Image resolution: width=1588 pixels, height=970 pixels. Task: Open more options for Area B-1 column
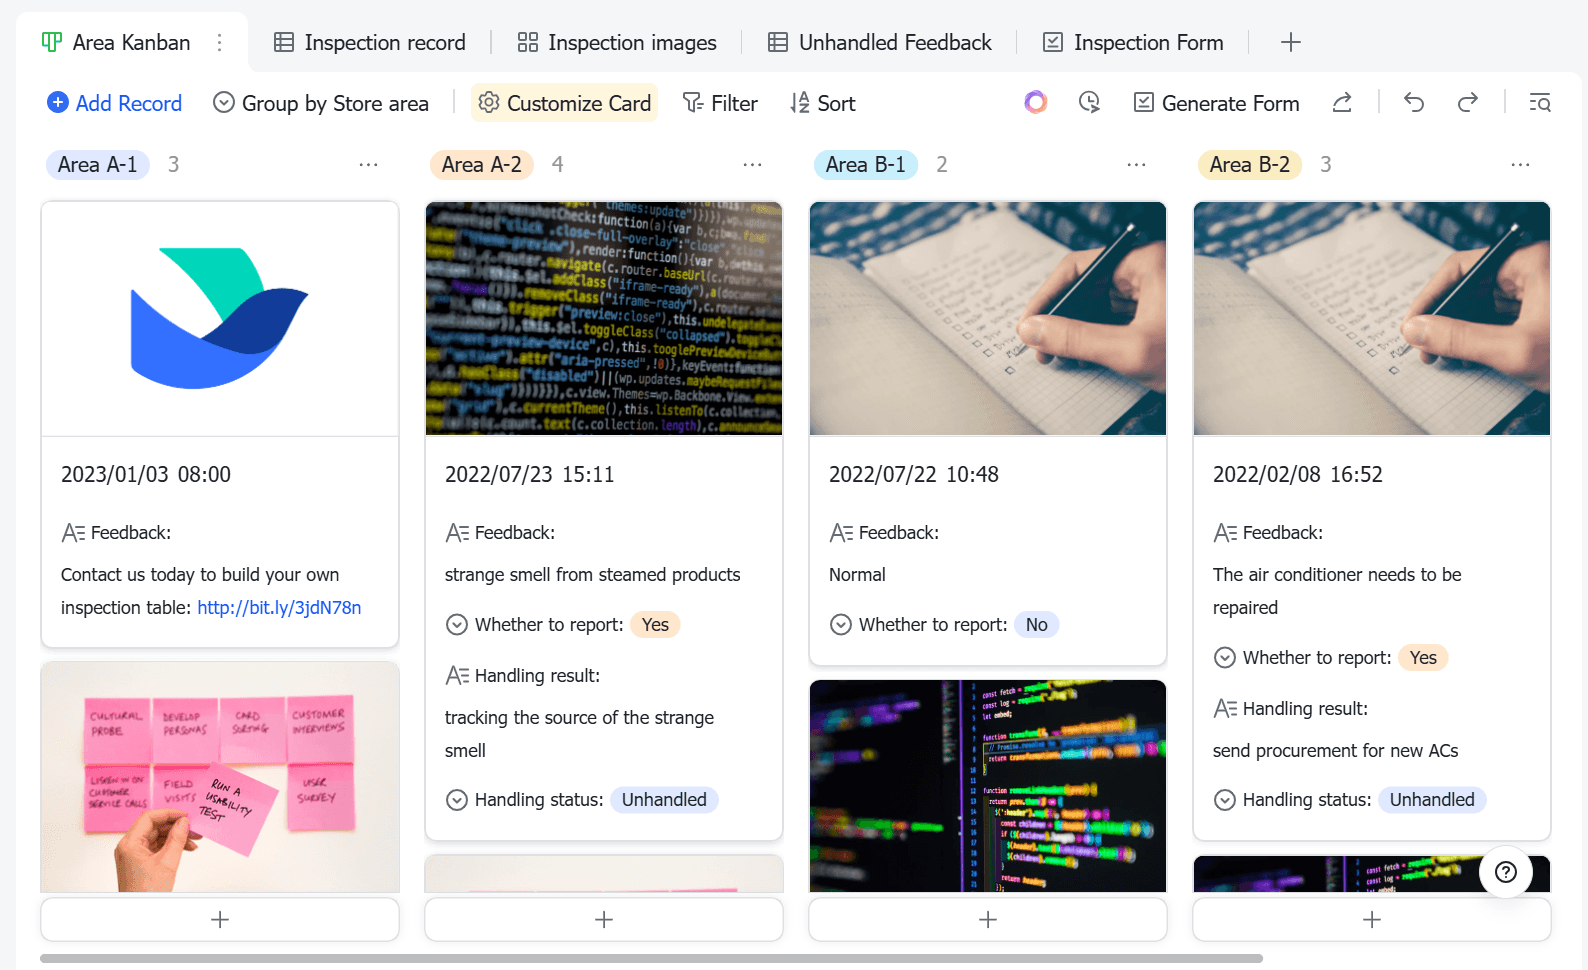[x=1137, y=164]
